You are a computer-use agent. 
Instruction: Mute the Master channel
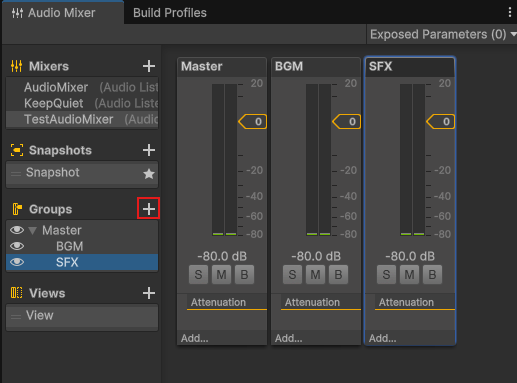tap(221, 275)
